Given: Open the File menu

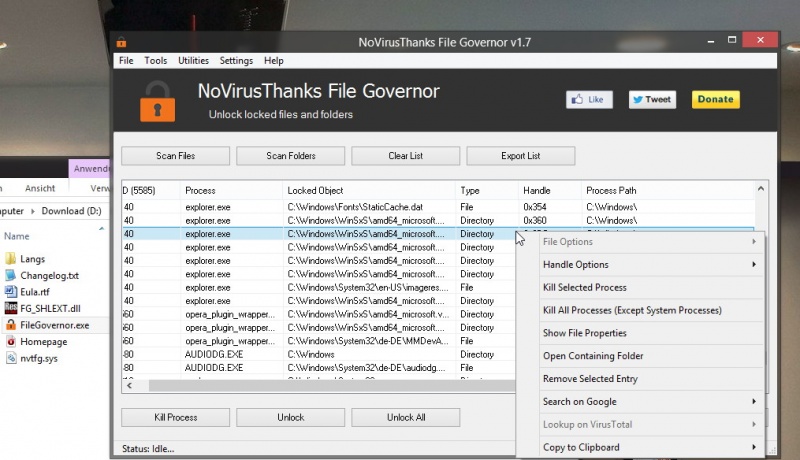Looking at the screenshot, I should (x=126, y=61).
